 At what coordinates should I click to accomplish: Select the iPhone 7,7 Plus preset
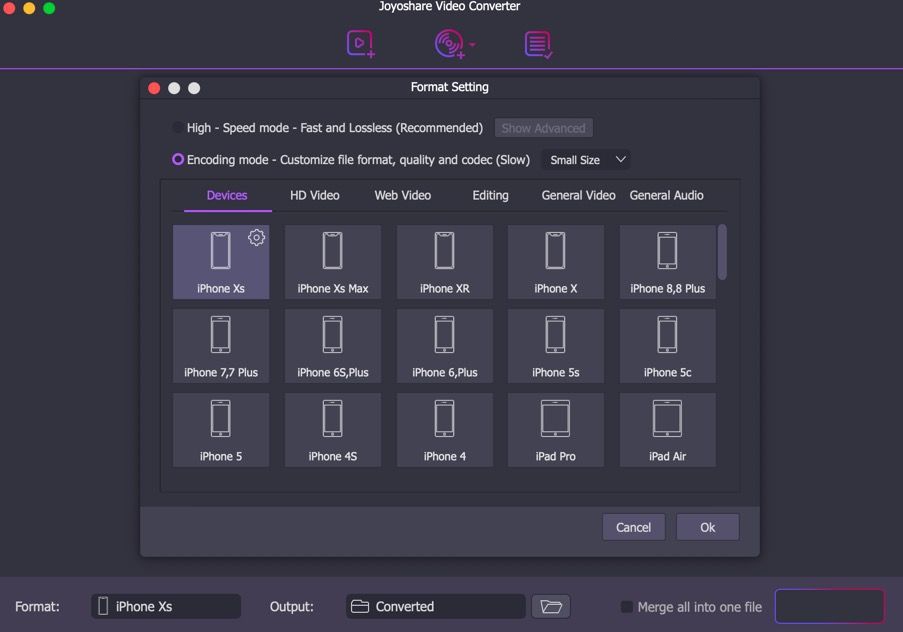pyautogui.click(x=221, y=346)
